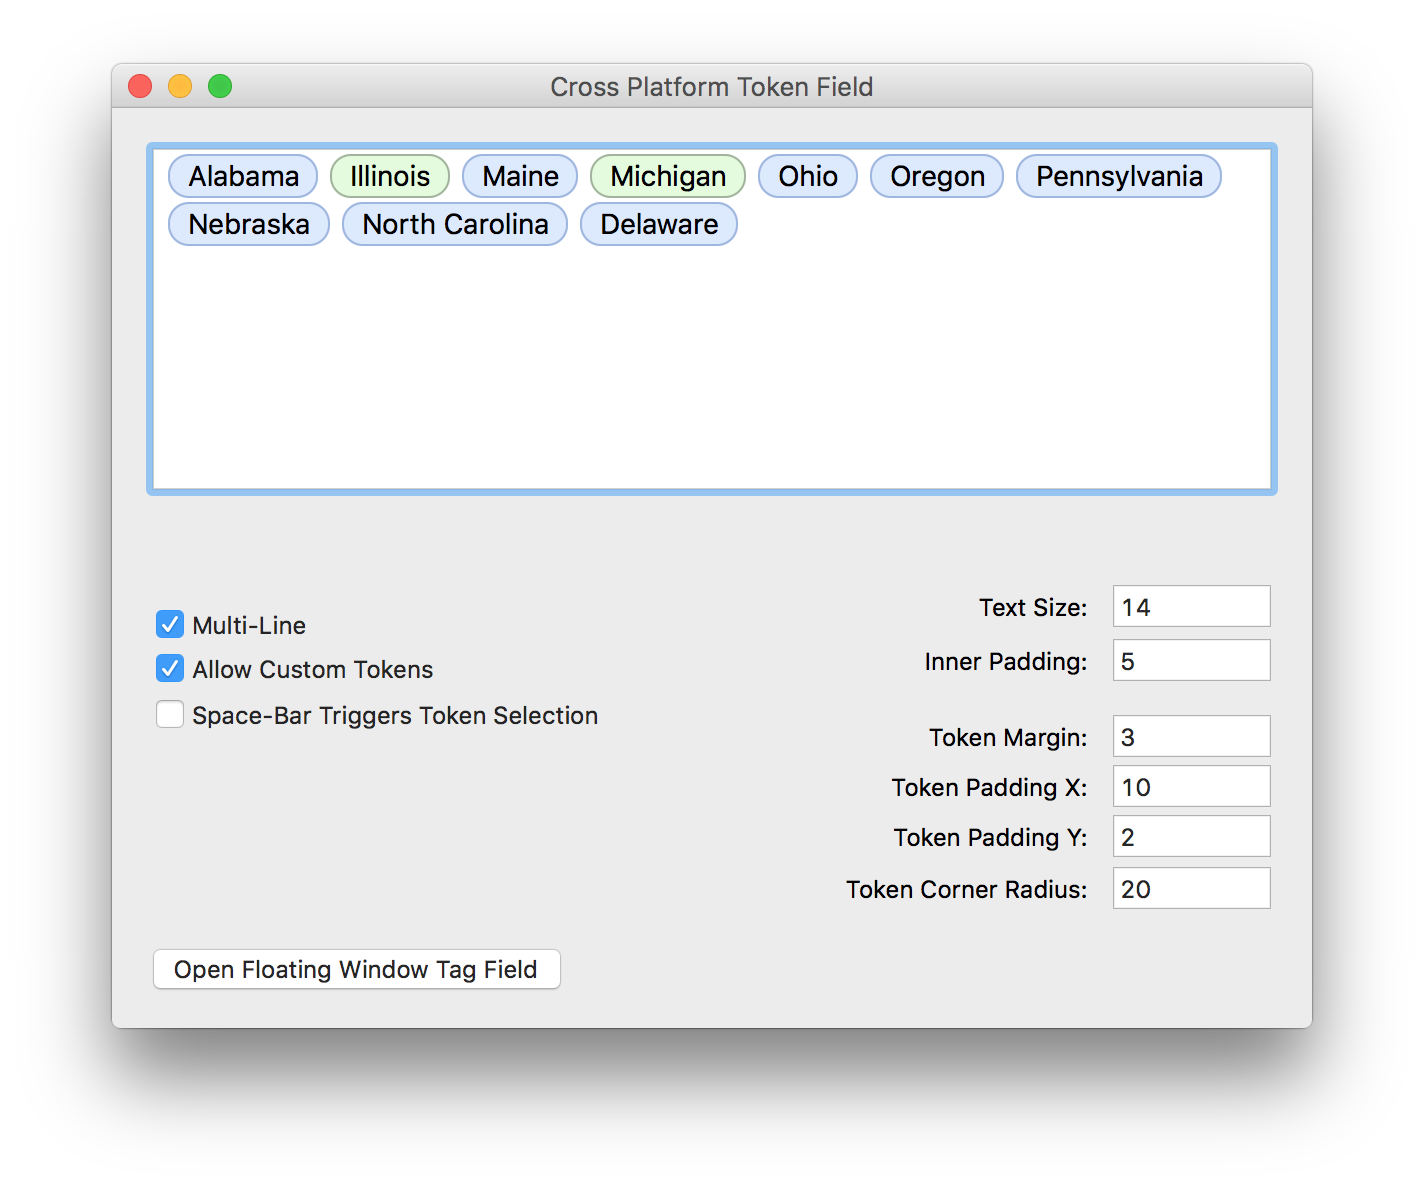Open Floating Window Tag Field button
The height and width of the screenshot is (1188, 1424).
click(x=357, y=969)
